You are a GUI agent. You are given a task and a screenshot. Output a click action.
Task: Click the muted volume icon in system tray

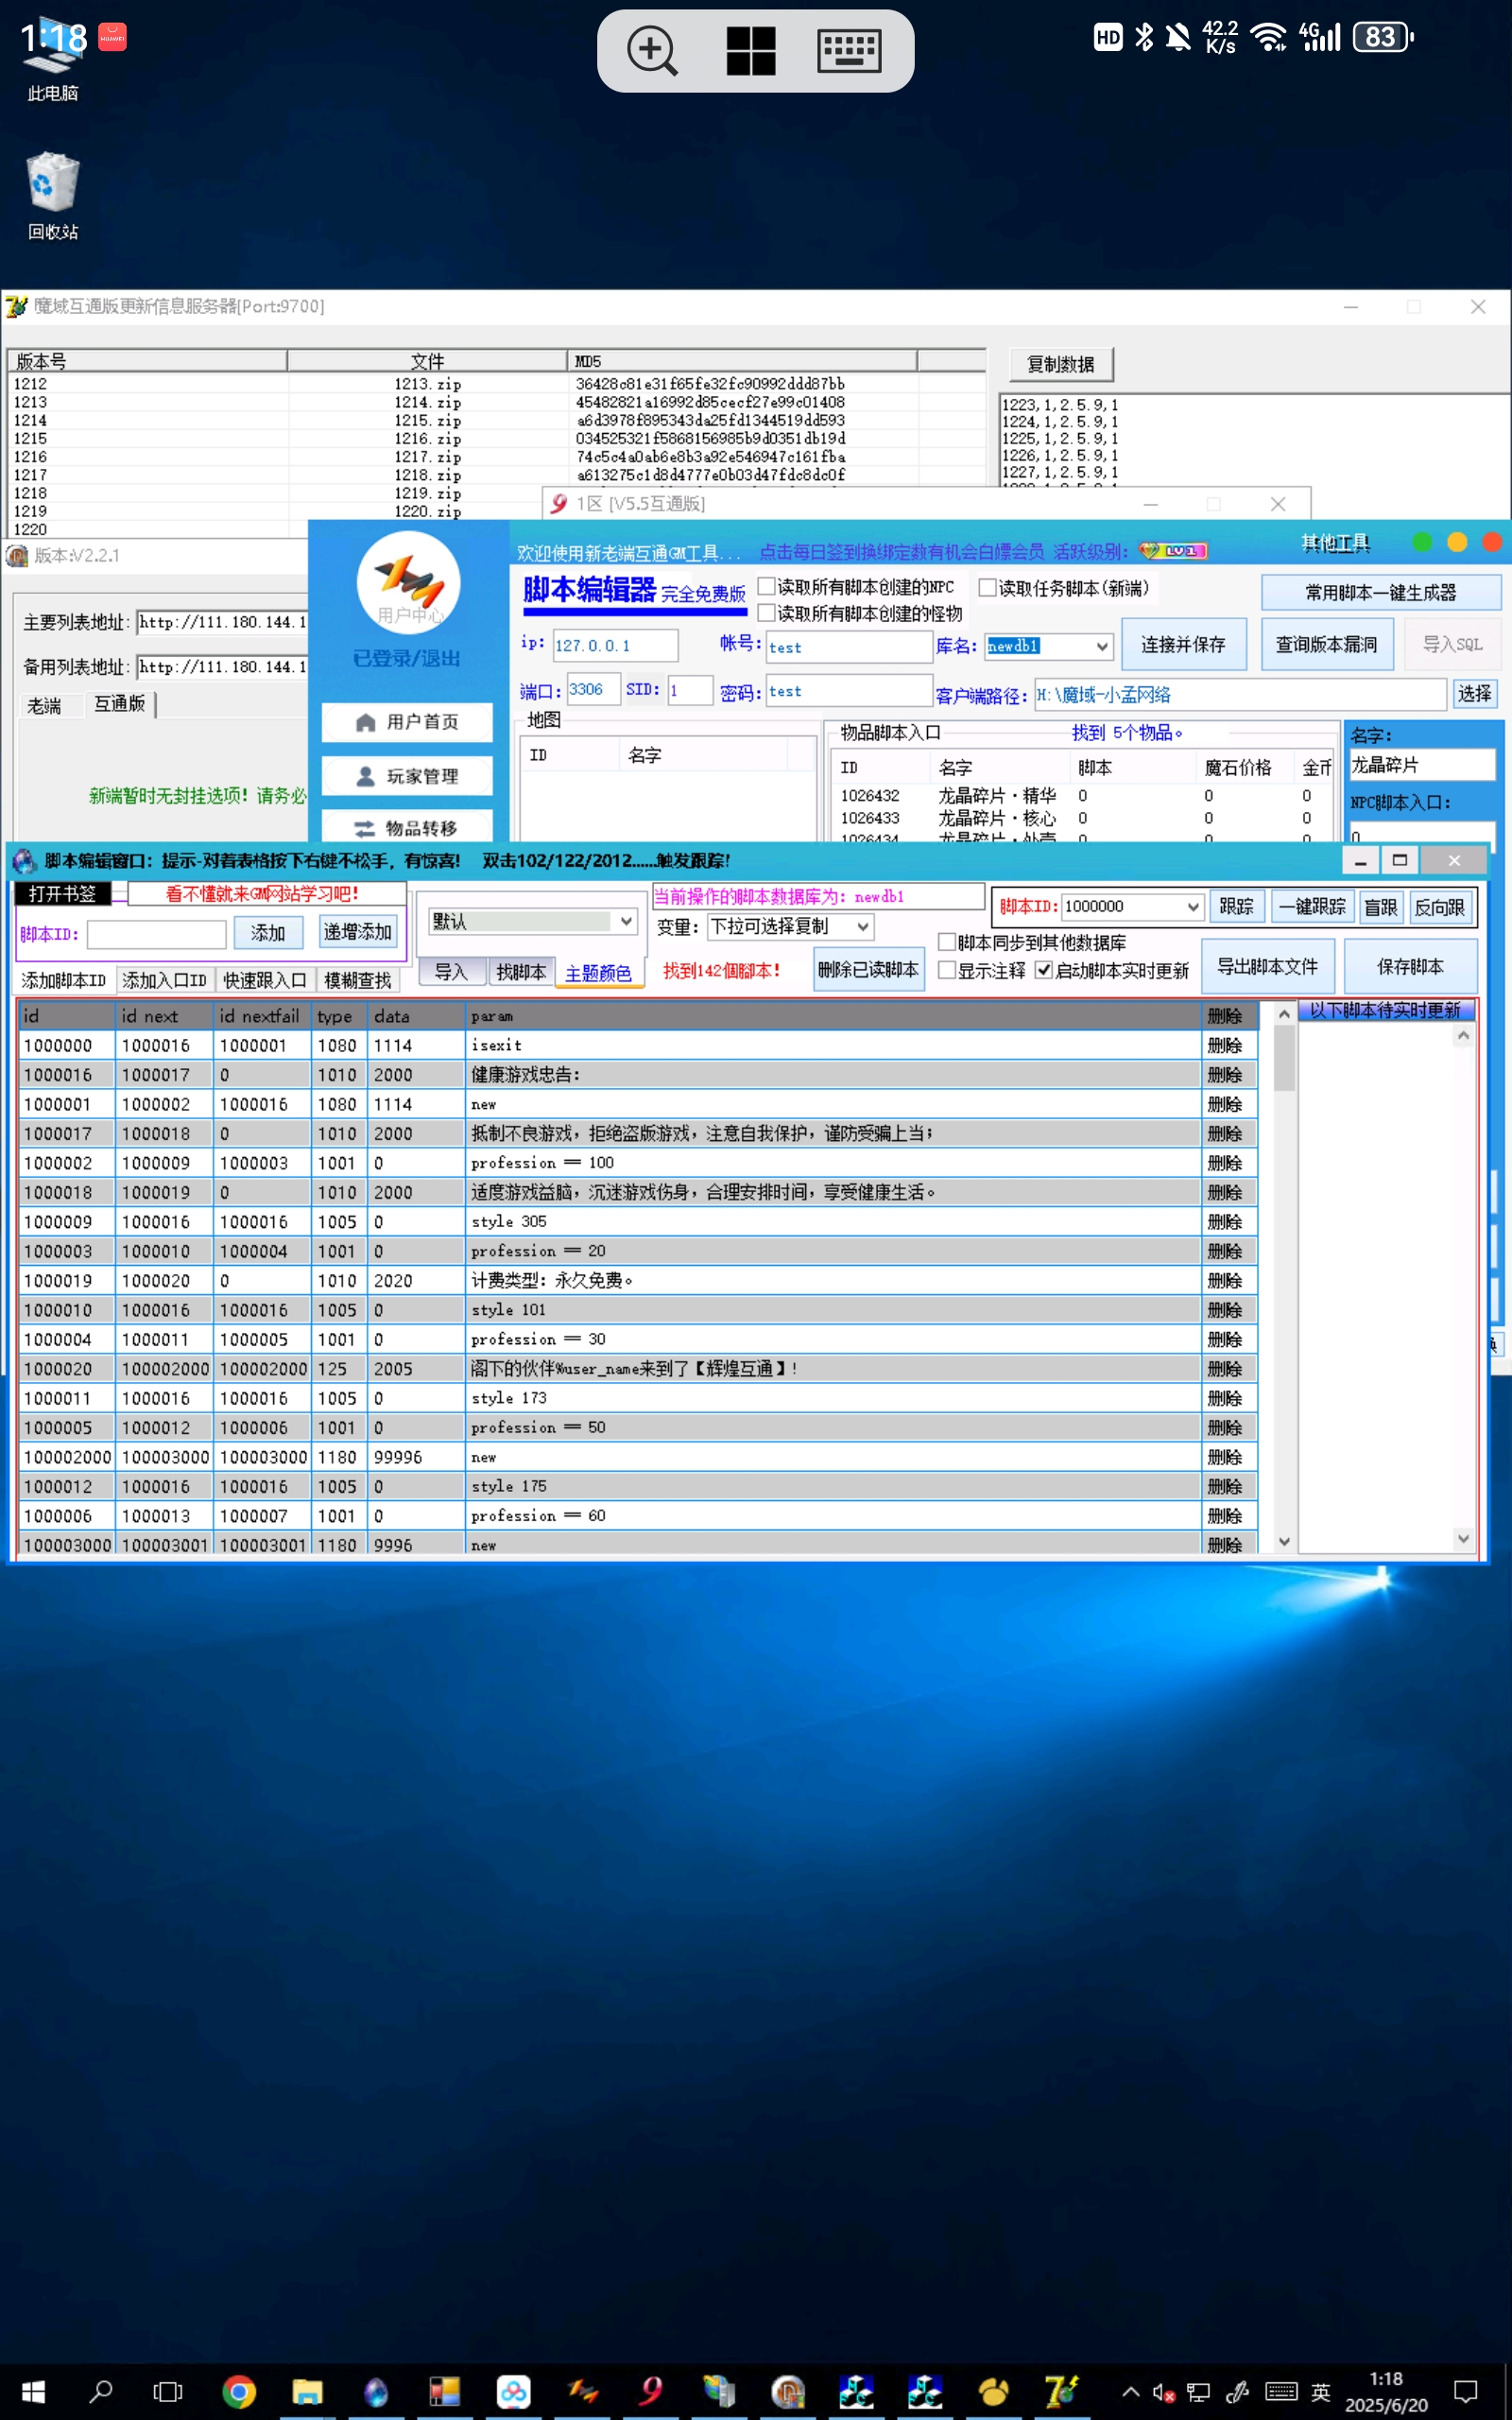(1163, 2391)
